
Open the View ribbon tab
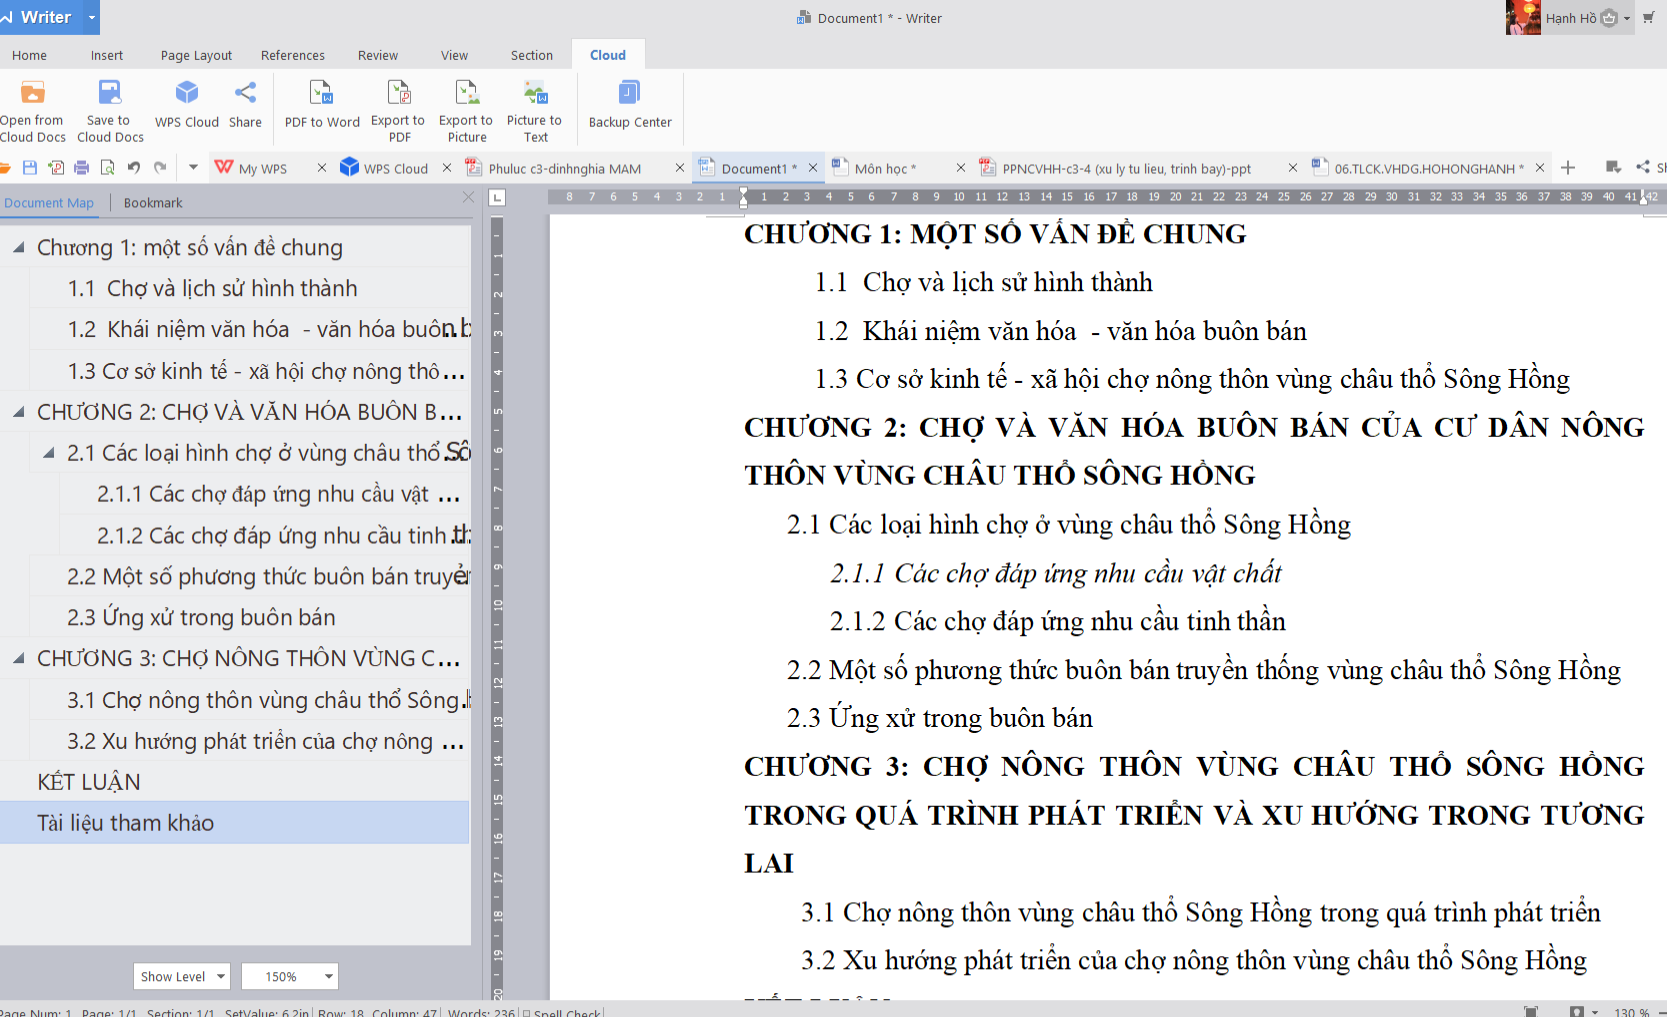(x=454, y=55)
